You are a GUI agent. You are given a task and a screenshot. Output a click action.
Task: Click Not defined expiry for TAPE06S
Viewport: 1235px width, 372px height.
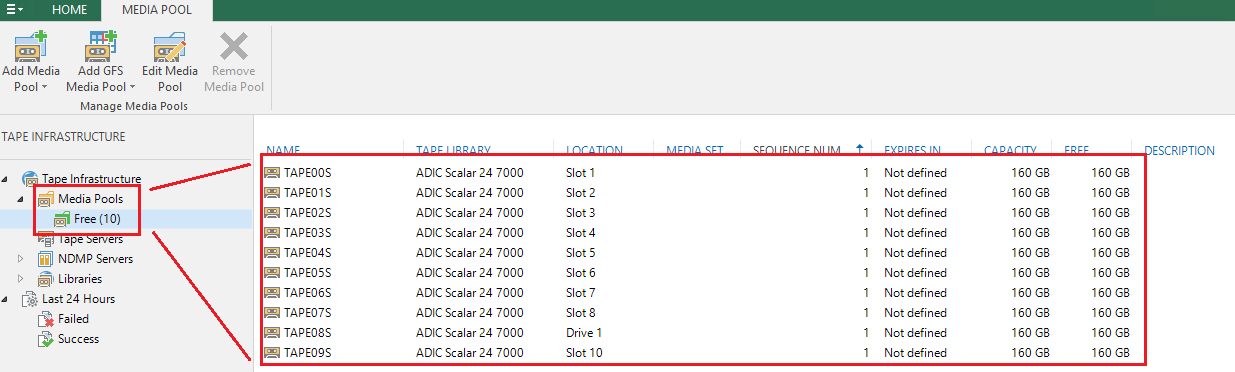point(915,293)
